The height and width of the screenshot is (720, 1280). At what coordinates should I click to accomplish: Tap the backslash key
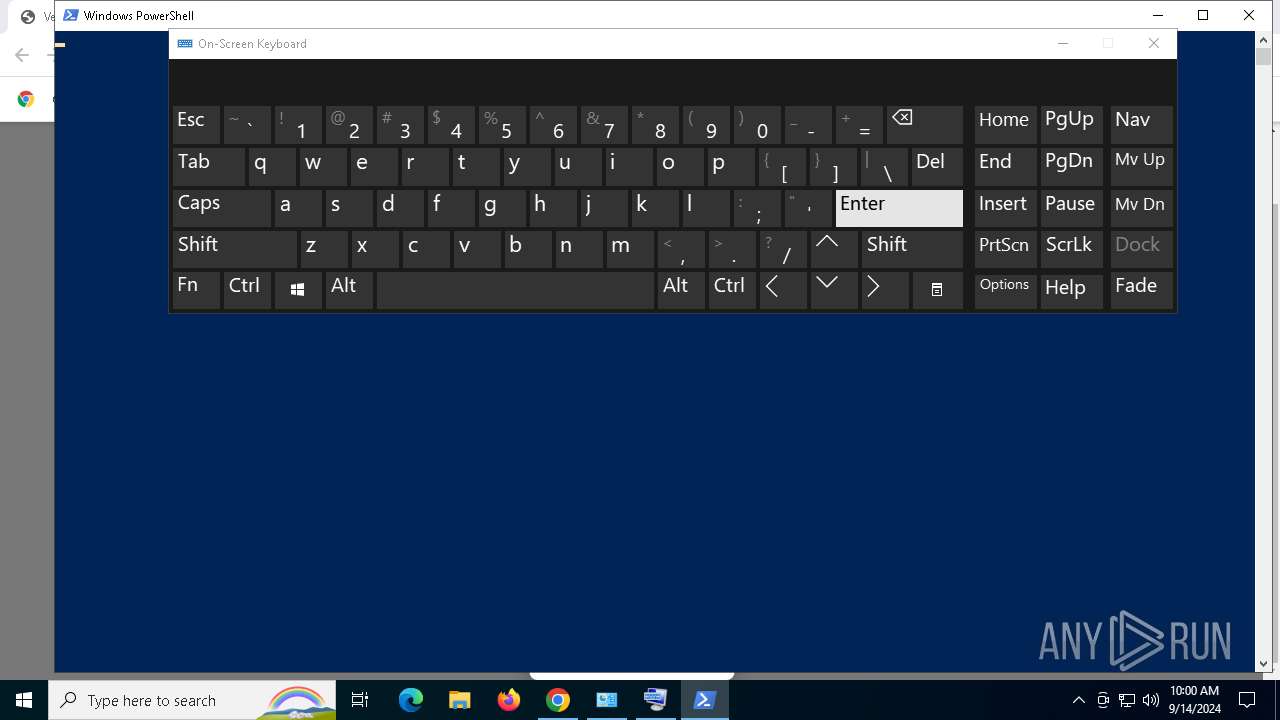[885, 167]
